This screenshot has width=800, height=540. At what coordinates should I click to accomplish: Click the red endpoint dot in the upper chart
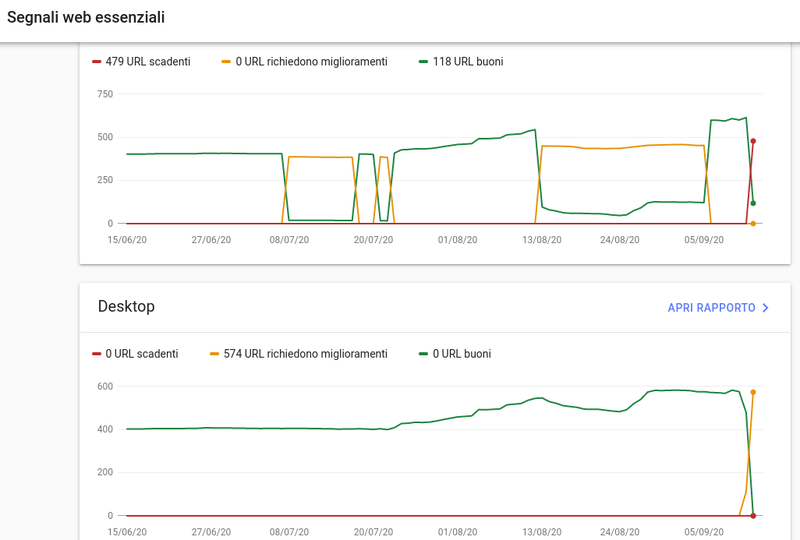[x=753, y=141]
